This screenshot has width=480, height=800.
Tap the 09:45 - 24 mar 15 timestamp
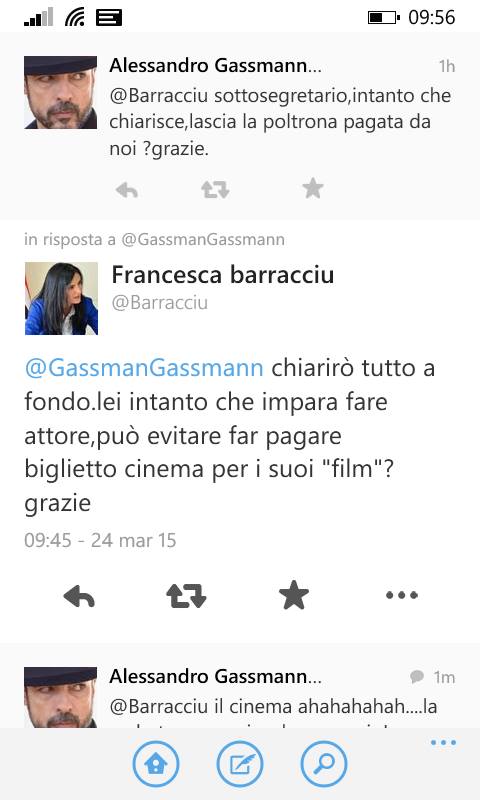(x=100, y=540)
